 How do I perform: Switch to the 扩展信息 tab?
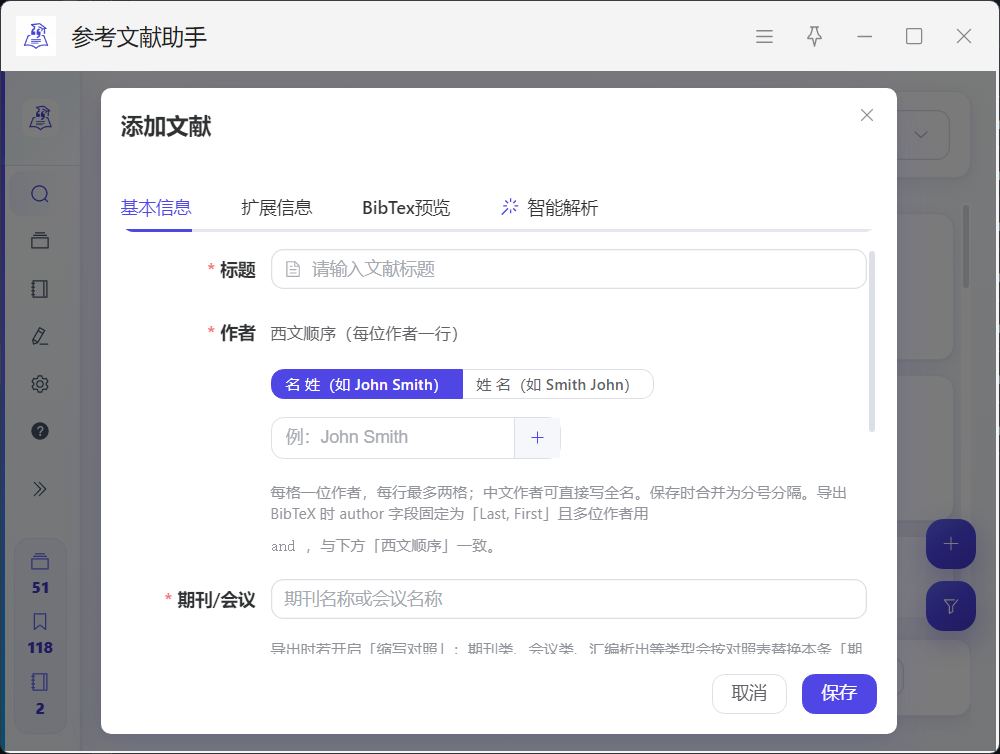pyautogui.click(x=277, y=208)
